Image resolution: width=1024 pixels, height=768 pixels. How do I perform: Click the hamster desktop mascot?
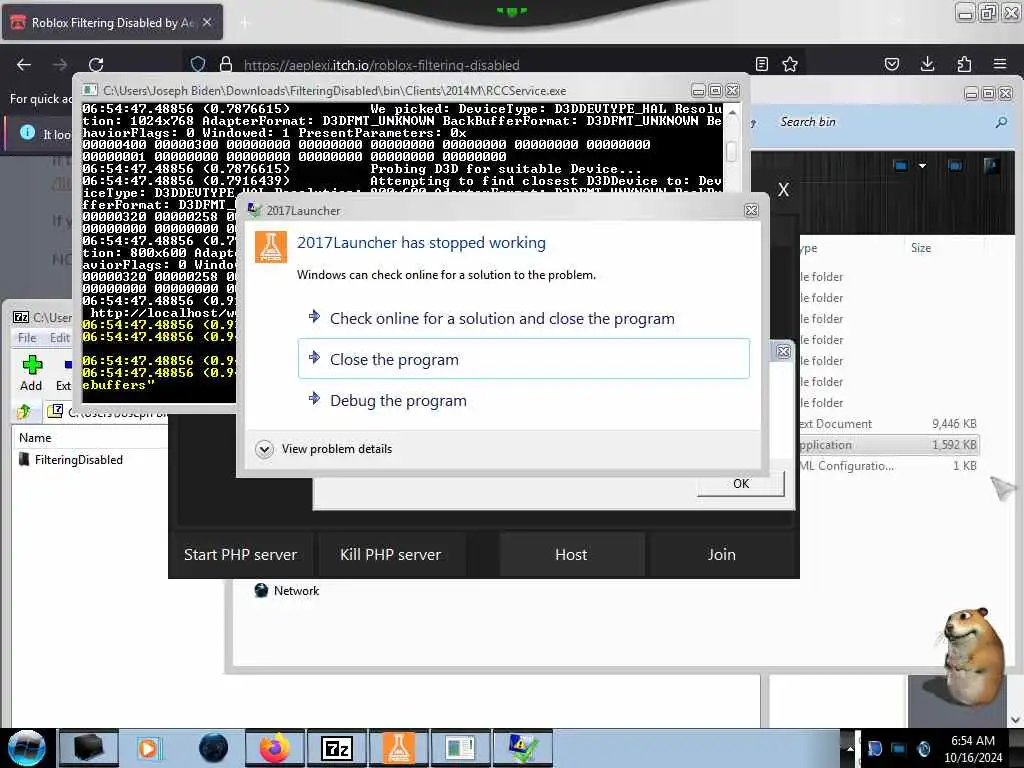coord(971,656)
